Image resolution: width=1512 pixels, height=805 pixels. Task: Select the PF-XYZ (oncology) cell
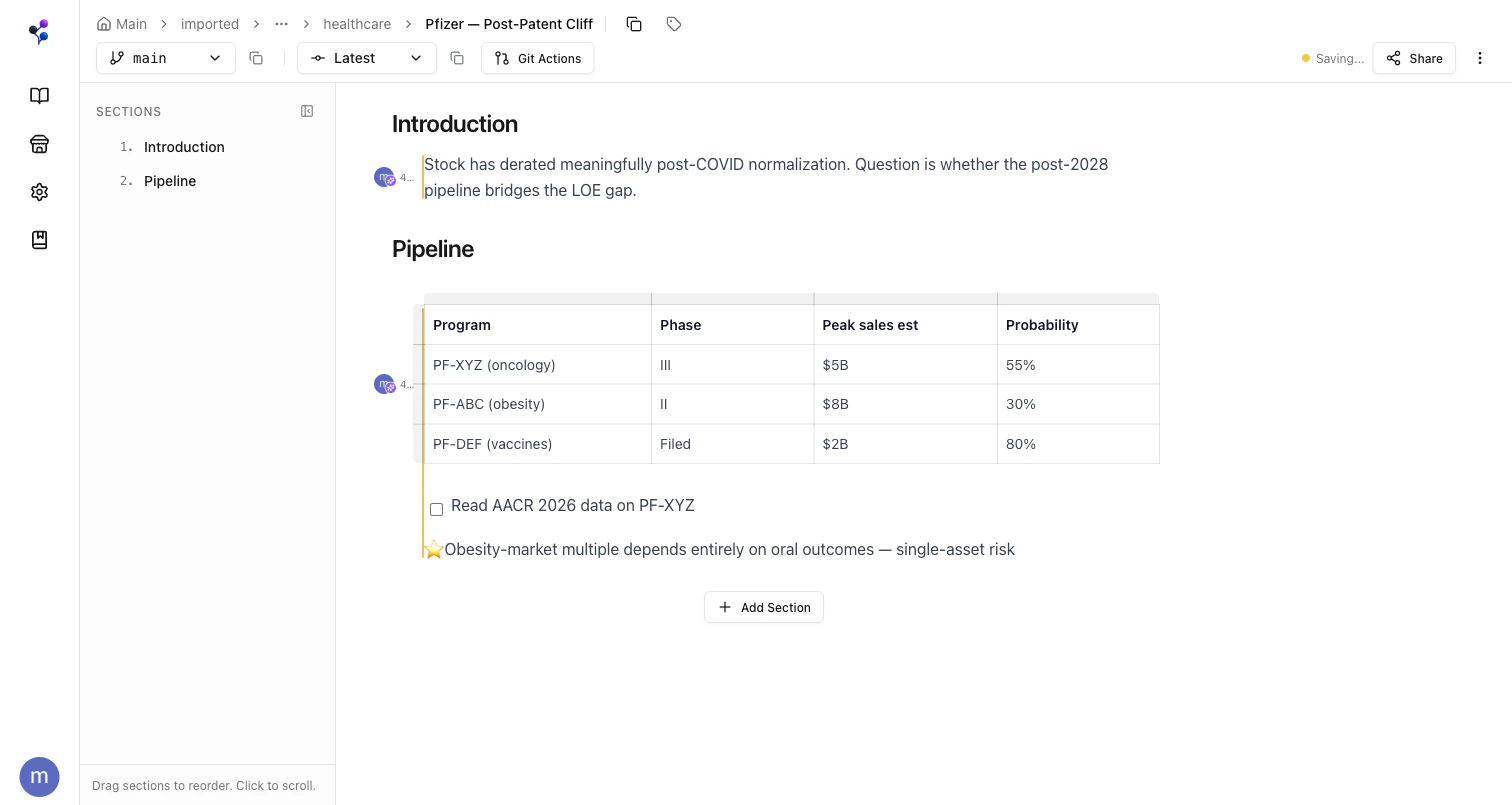pos(538,365)
